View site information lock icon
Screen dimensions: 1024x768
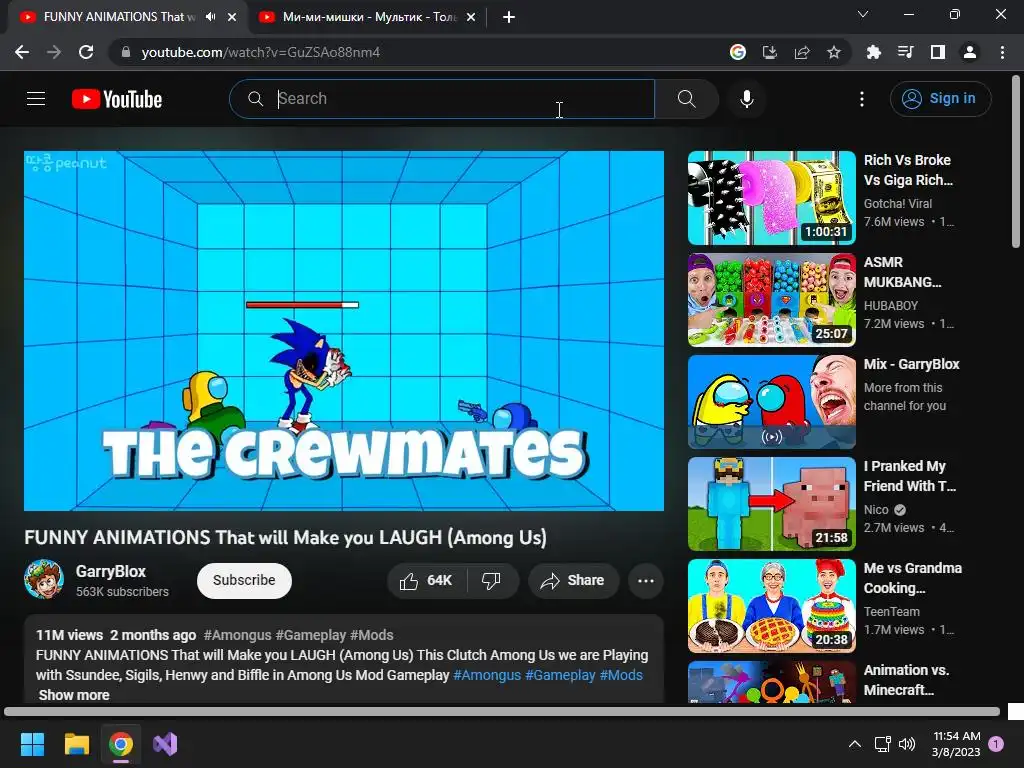(x=126, y=52)
